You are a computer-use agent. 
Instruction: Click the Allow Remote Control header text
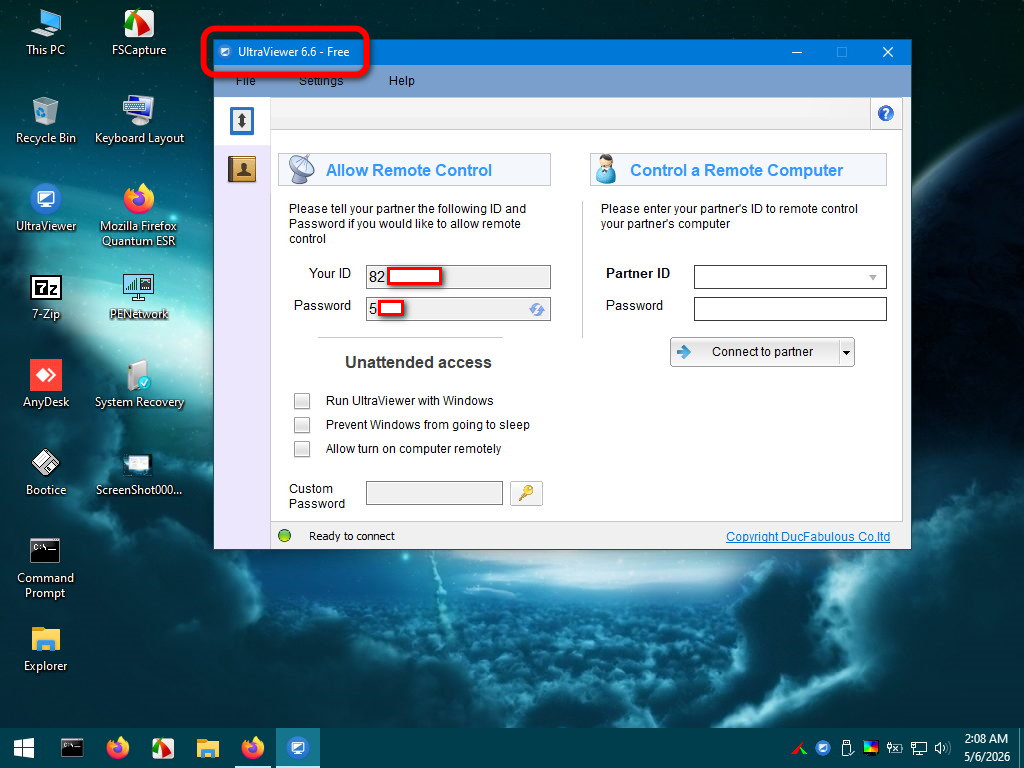pos(409,170)
